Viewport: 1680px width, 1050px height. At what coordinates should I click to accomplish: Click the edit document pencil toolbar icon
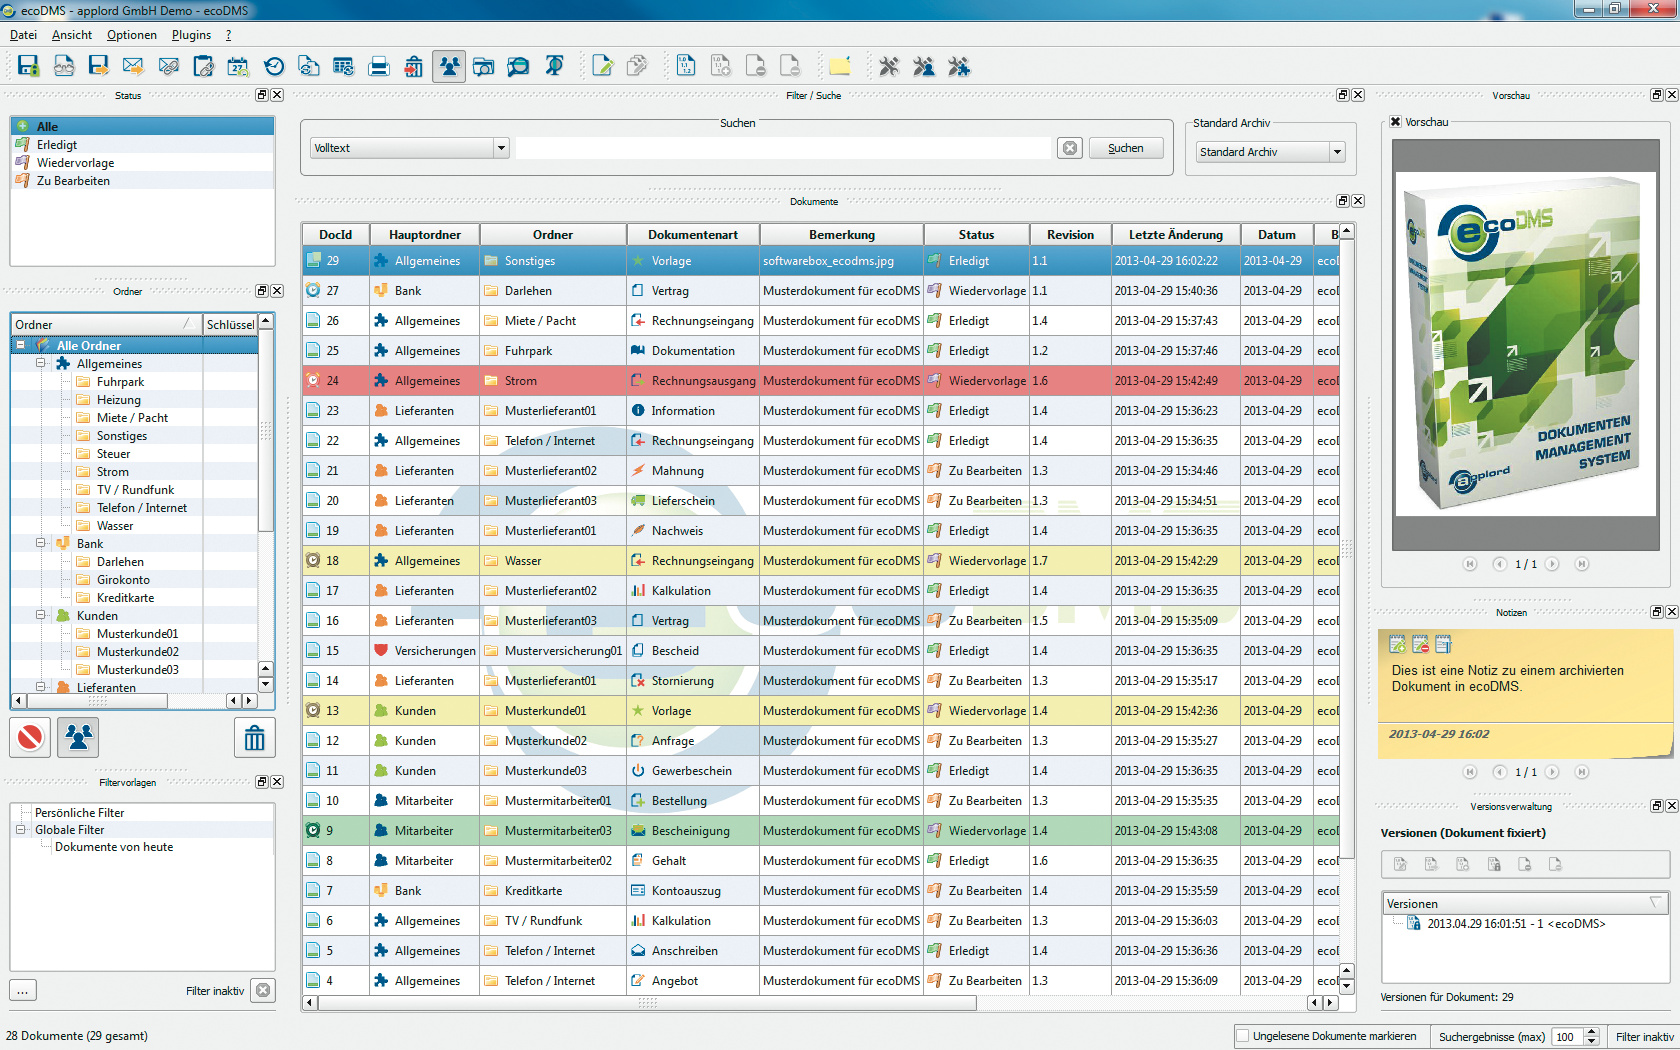[x=602, y=67]
